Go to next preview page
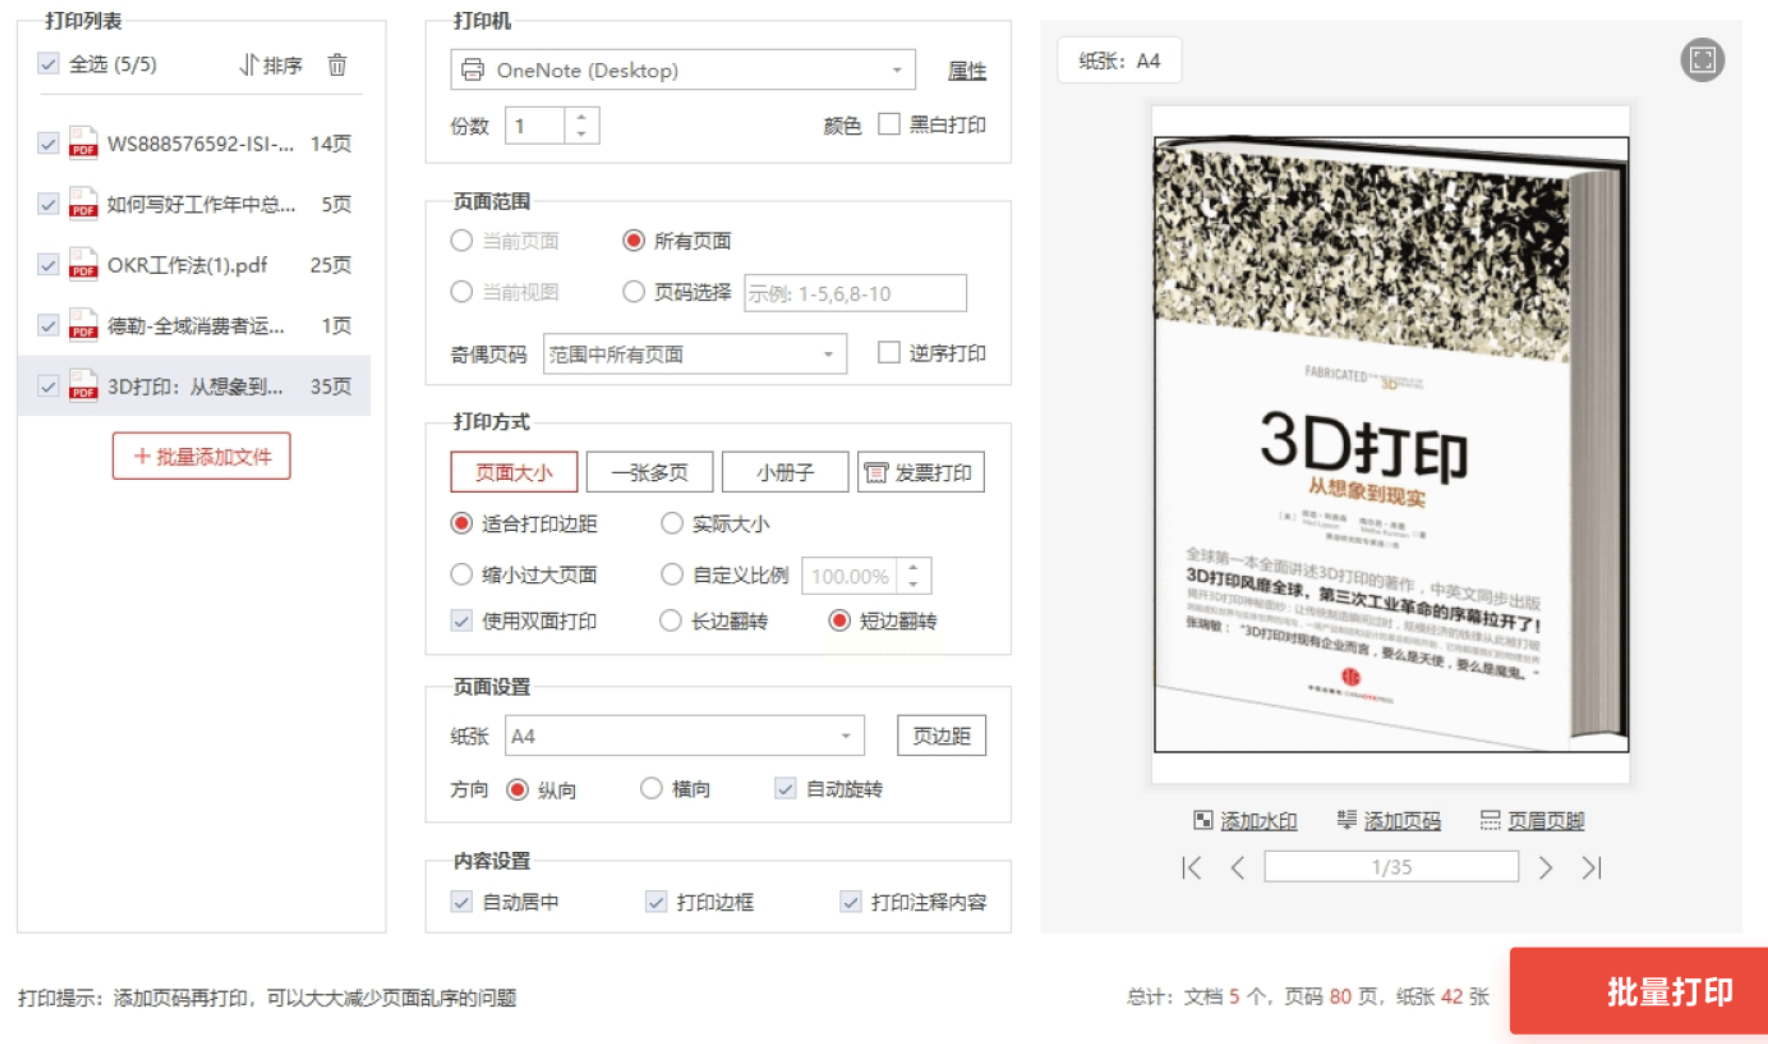 (x=1546, y=867)
